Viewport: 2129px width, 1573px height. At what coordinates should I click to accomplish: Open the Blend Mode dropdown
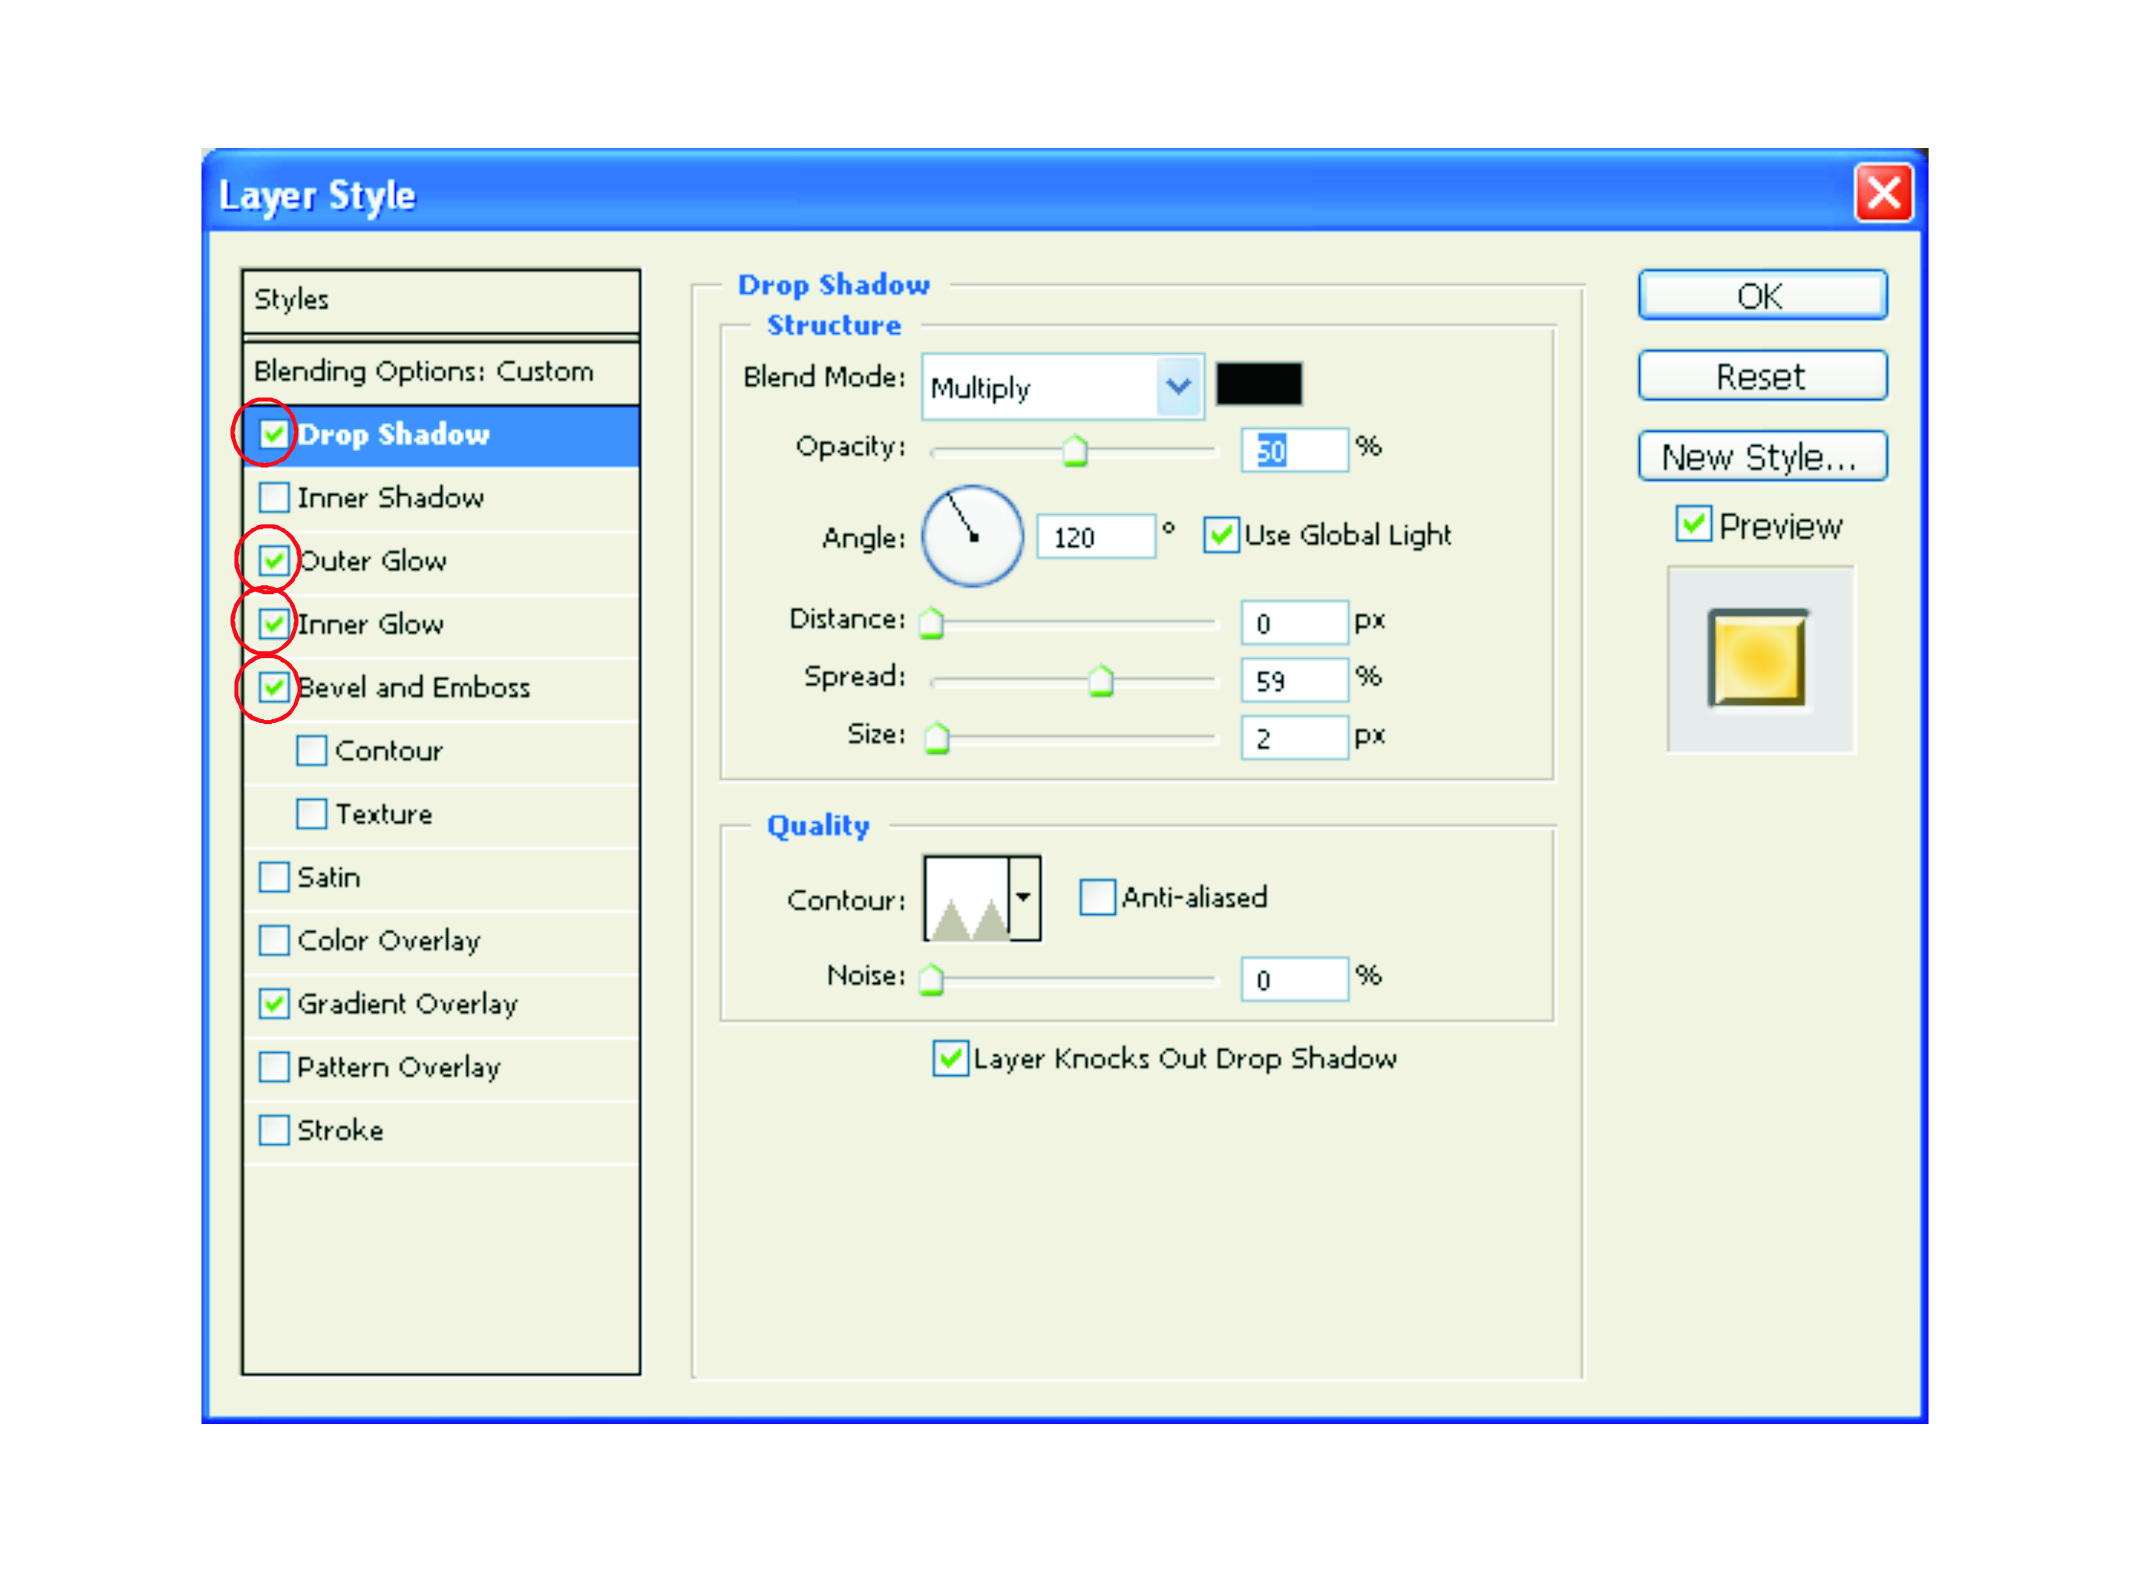tap(1179, 386)
